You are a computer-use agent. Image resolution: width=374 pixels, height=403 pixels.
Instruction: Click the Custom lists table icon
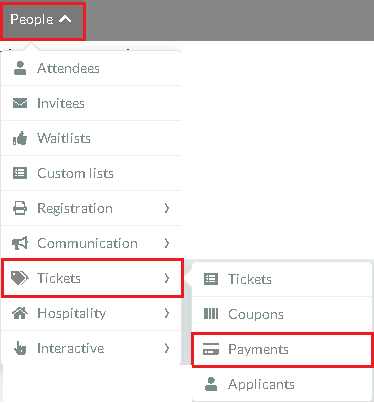pyautogui.click(x=20, y=173)
